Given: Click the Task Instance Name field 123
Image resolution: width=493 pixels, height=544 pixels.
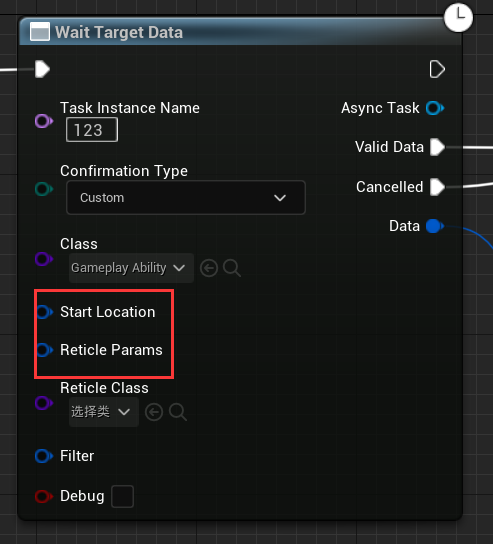Looking at the screenshot, I should [92, 130].
